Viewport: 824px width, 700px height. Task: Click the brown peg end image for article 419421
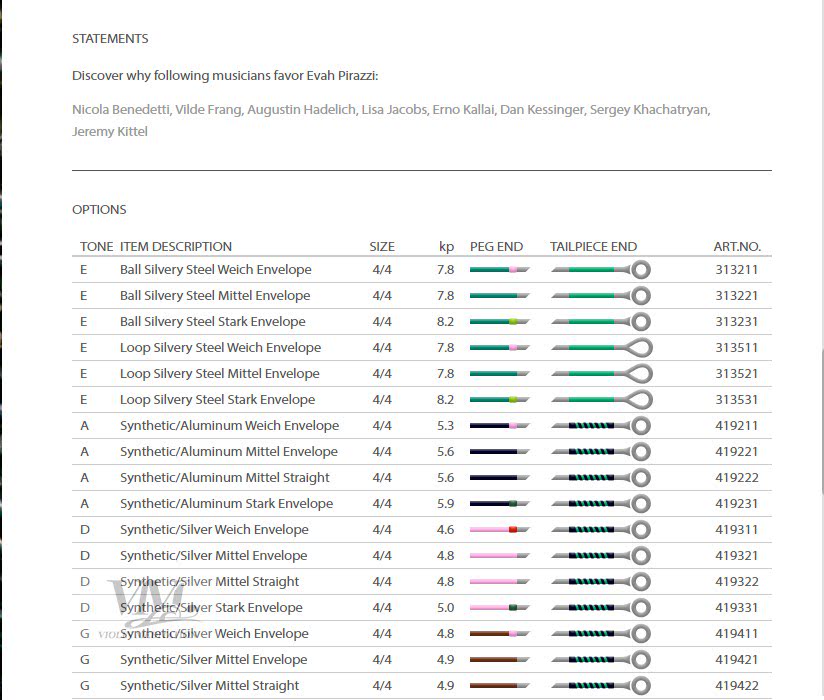pos(499,660)
